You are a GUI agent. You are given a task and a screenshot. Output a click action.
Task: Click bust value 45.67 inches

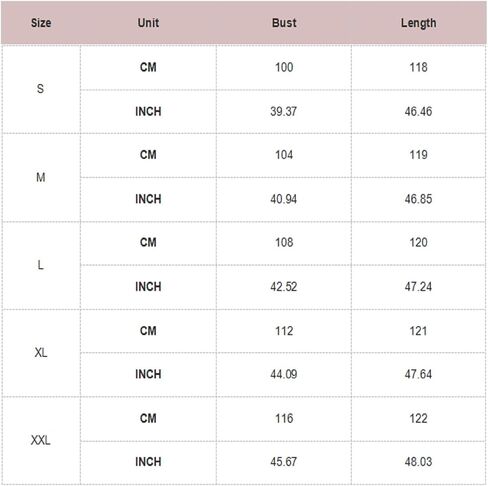283,462
